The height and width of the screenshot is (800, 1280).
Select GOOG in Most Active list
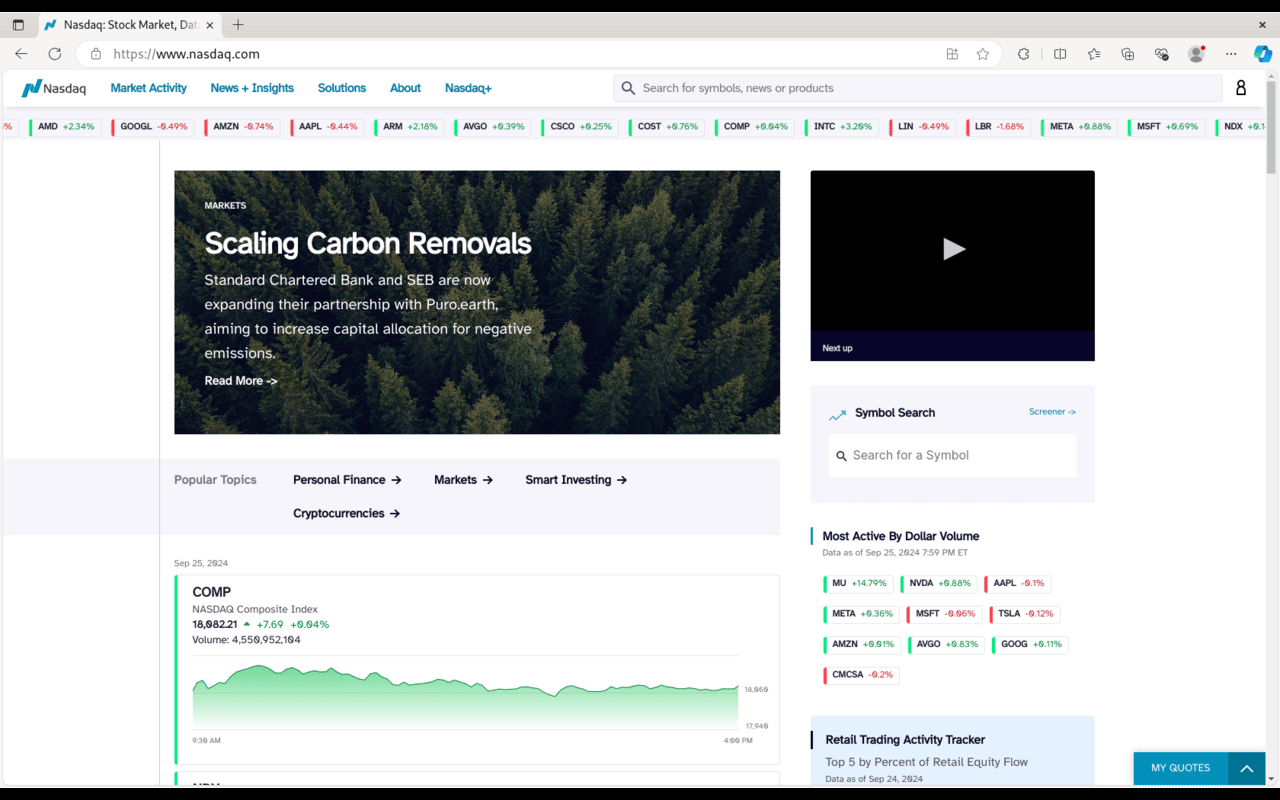tap(1030, 644)
